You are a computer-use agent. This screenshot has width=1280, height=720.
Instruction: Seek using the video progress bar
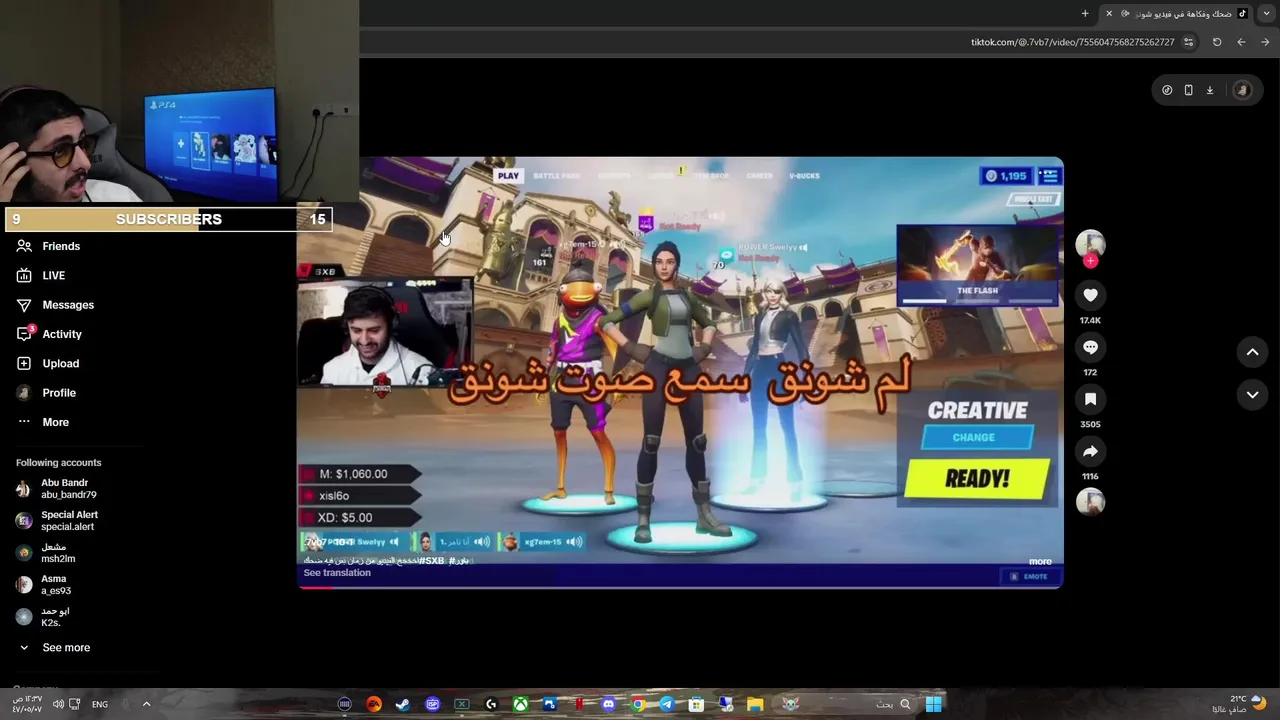pyautogui.click(x=680, y=587)
